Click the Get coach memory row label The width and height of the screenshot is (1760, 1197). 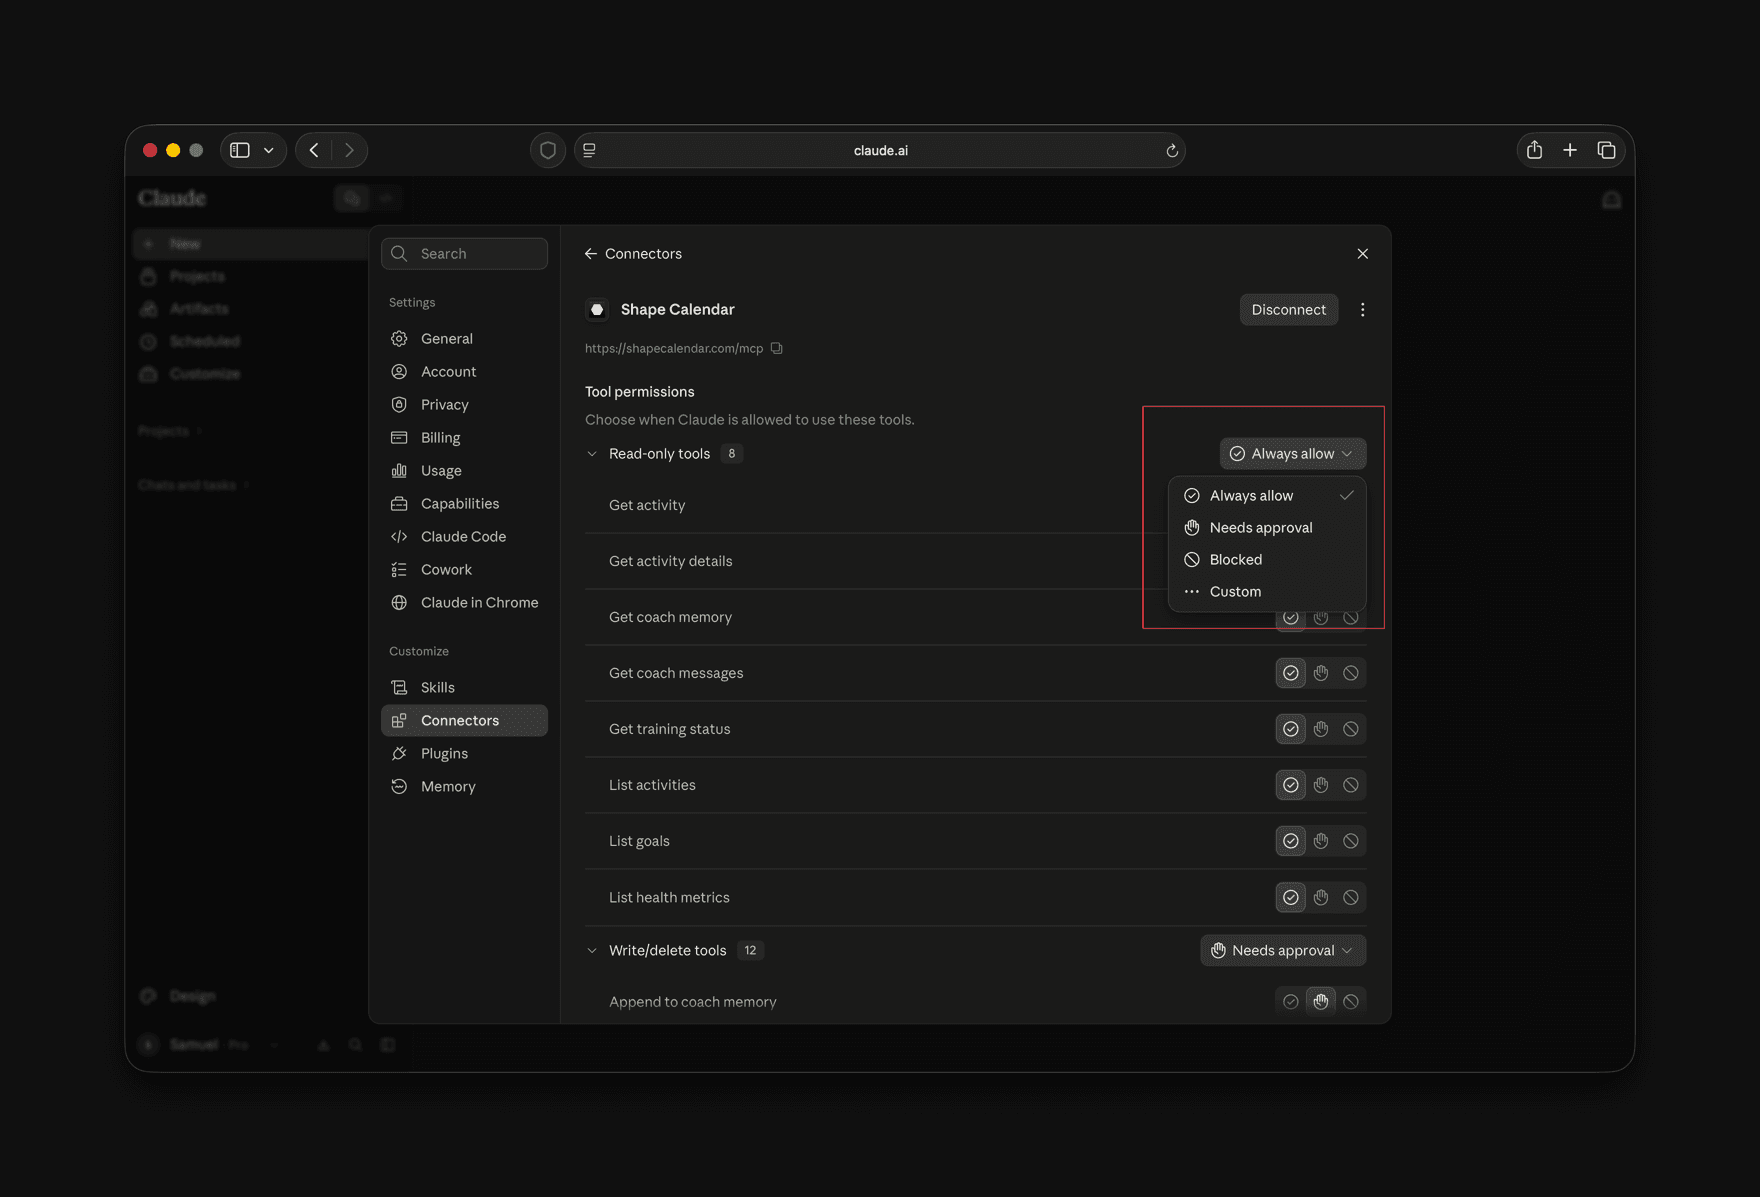[x=670, y=617]
